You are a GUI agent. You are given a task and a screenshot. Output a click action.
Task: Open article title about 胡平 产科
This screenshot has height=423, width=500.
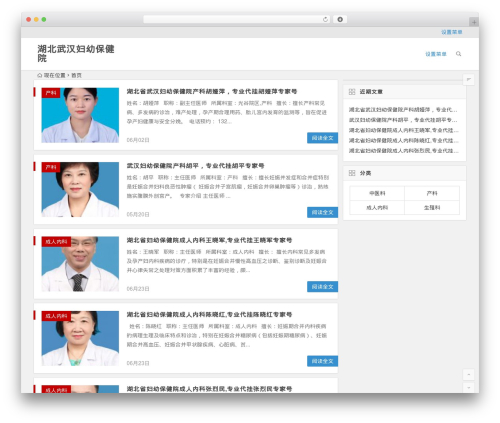195,166
